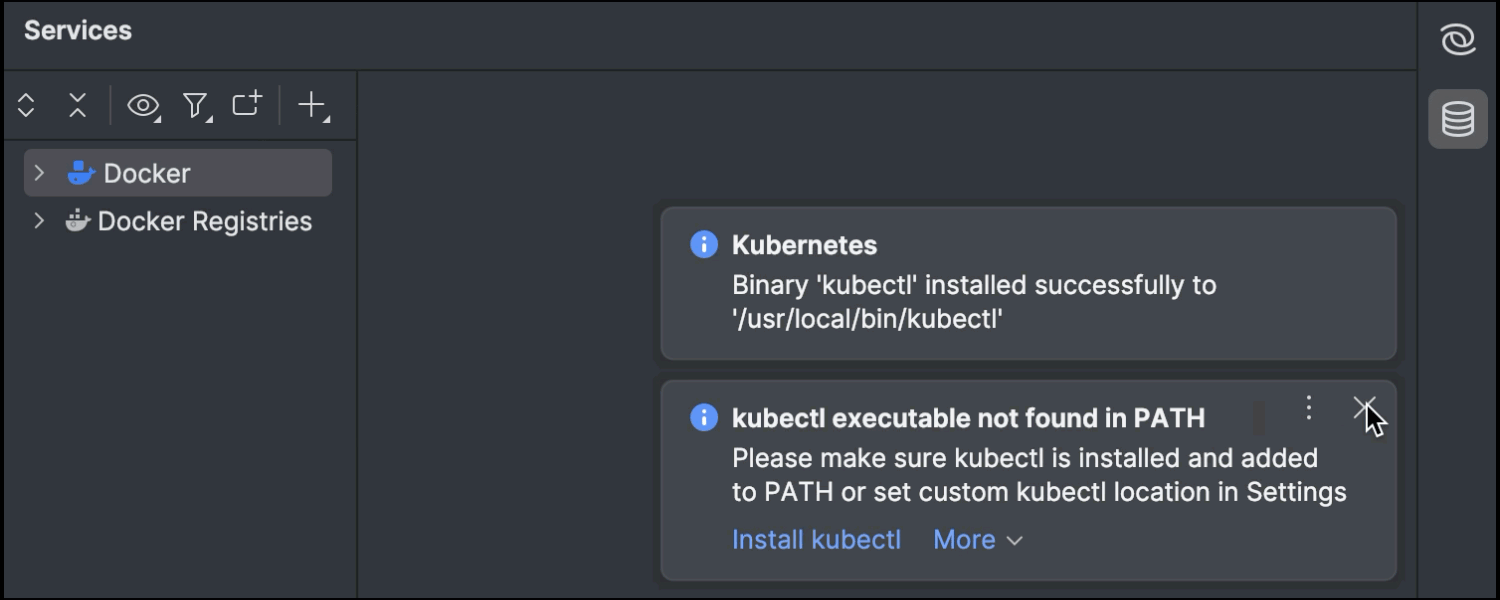Screen dimensions: 1500x600
Task: Open the Database tool window icon
Action: click(1457, 119)
